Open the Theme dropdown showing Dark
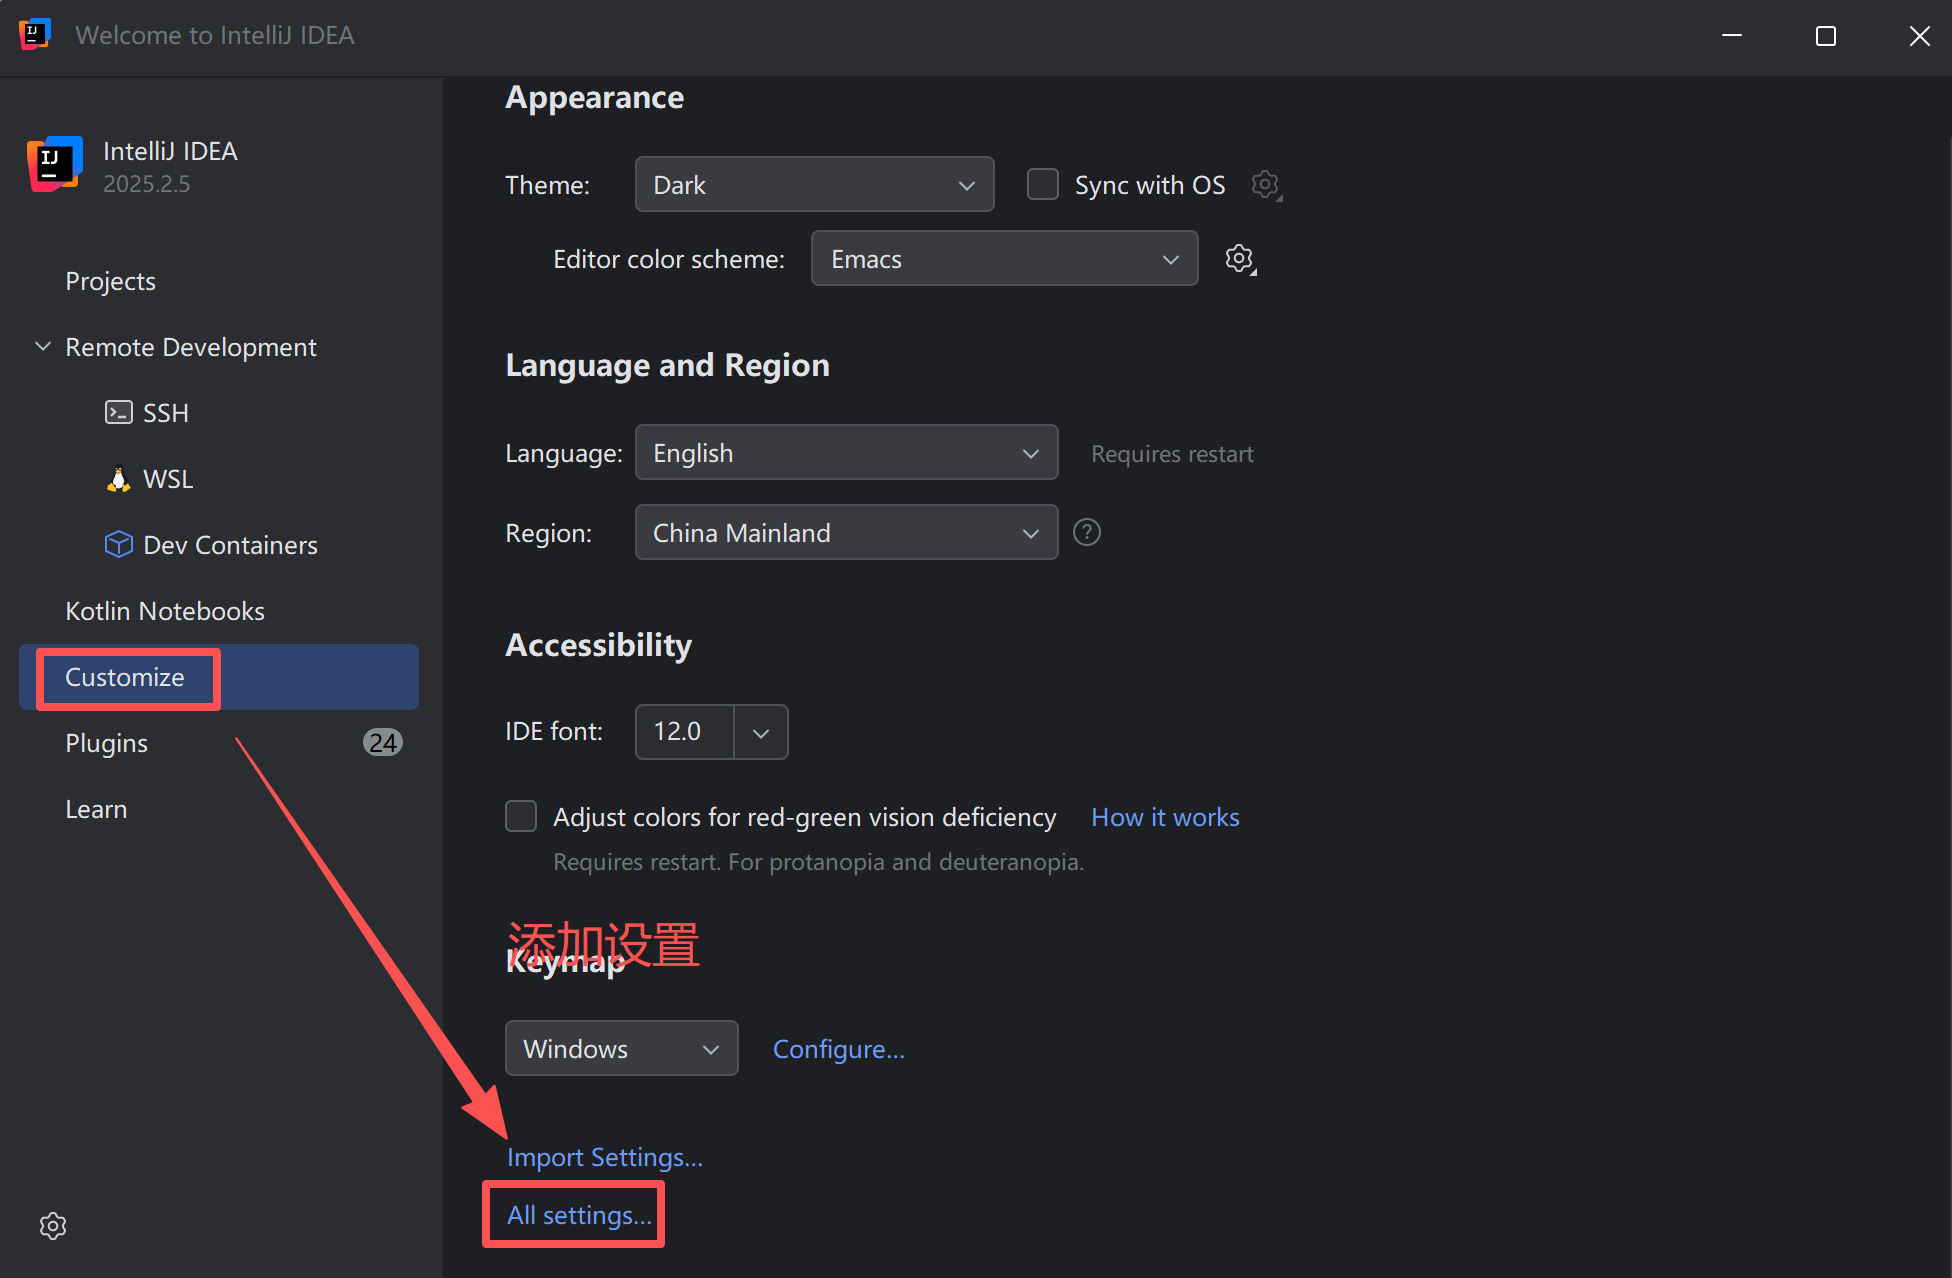 click(x=814, y=184)
